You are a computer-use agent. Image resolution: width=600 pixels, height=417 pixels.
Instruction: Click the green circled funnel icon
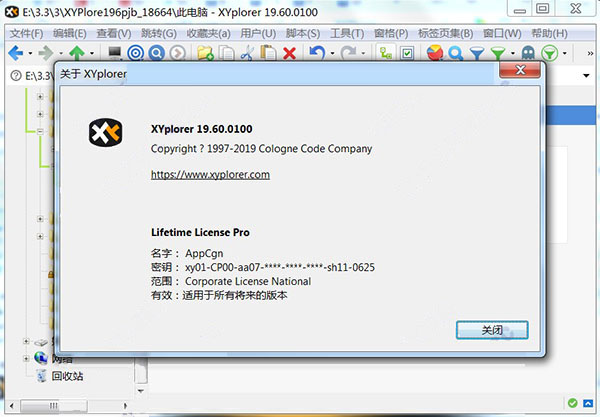(x=550, y=53)
